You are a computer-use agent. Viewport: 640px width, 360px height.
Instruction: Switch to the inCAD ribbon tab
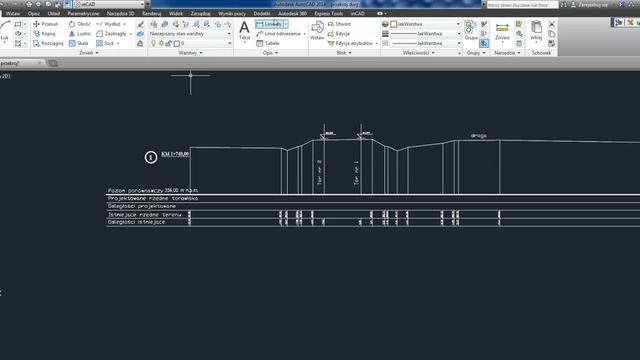pos(358,13)
